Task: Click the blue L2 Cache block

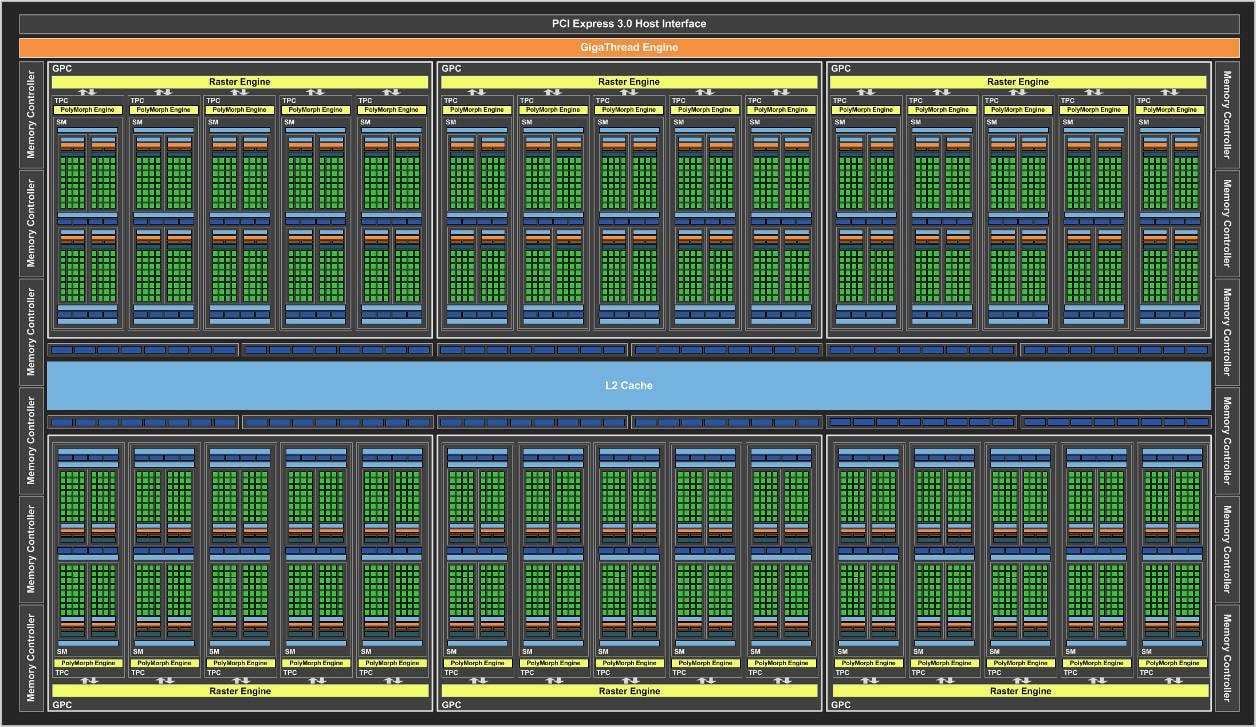Action: coord(628,385)
